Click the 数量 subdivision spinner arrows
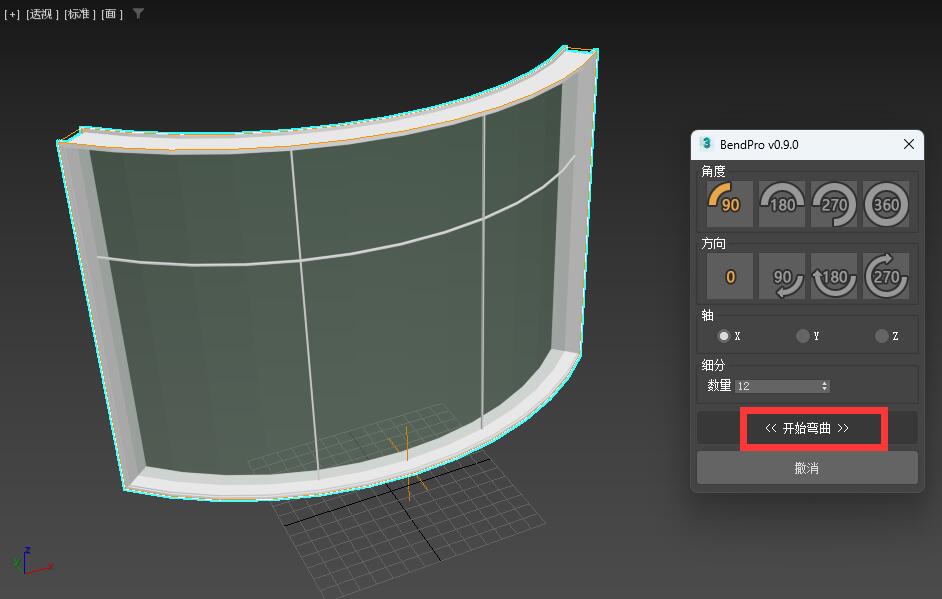The image size is (942, 599). point(825,386)
